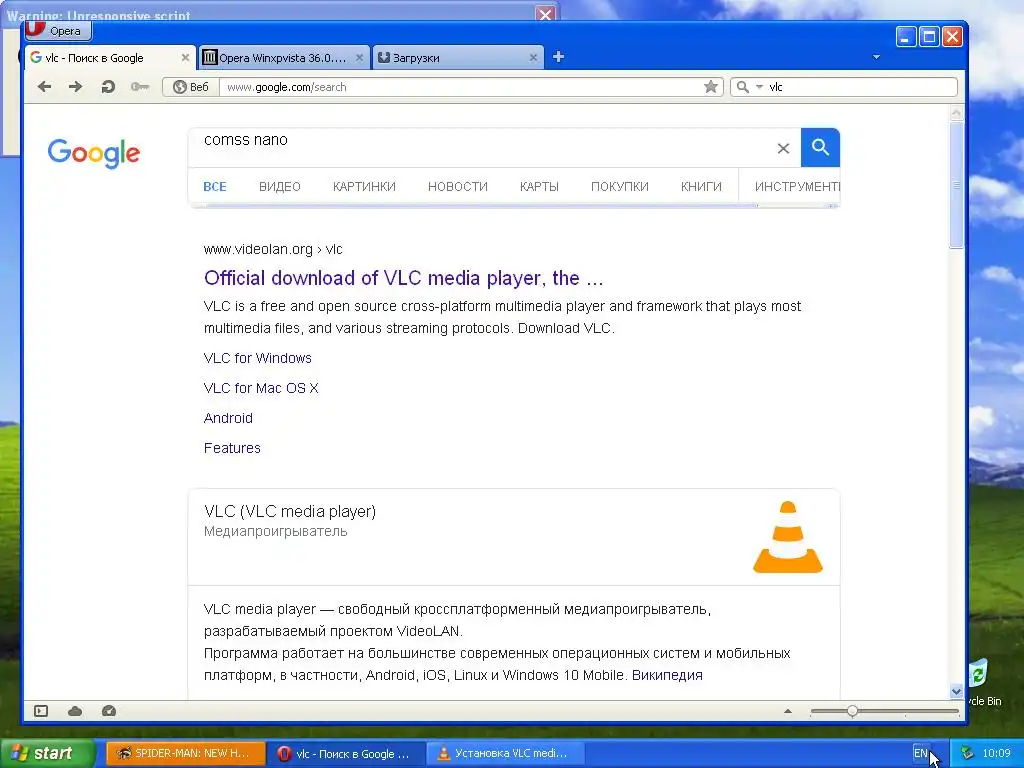The width and height of the screenshot is (1024, 768).
Task: Open the Features sitelink
Action: coord(232,449)
